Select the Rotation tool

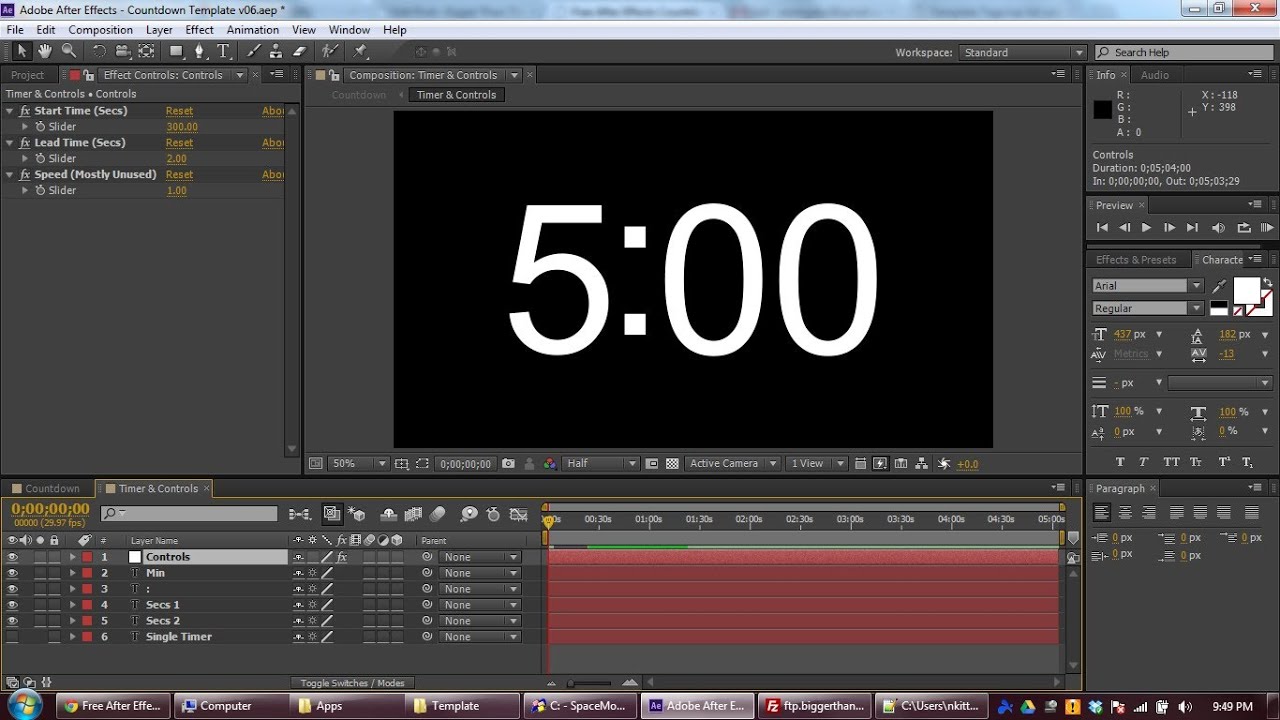pyautogui.click(x=99, y=51)
